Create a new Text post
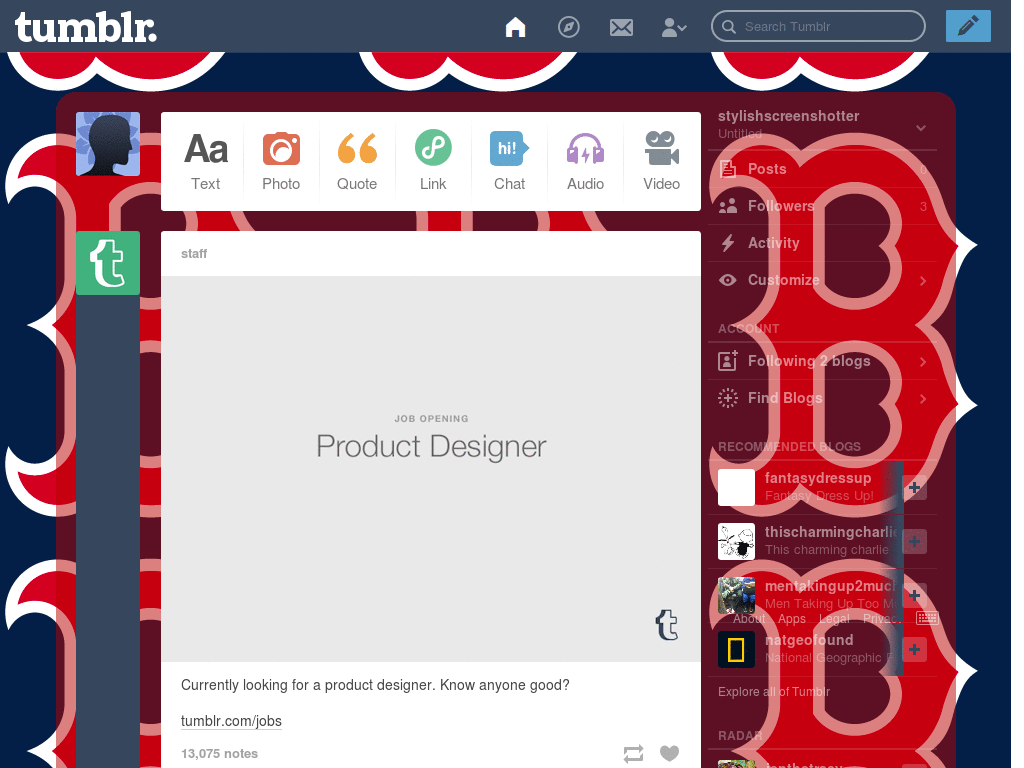This screenshot has height=768, width=1024. coord(206,161)
